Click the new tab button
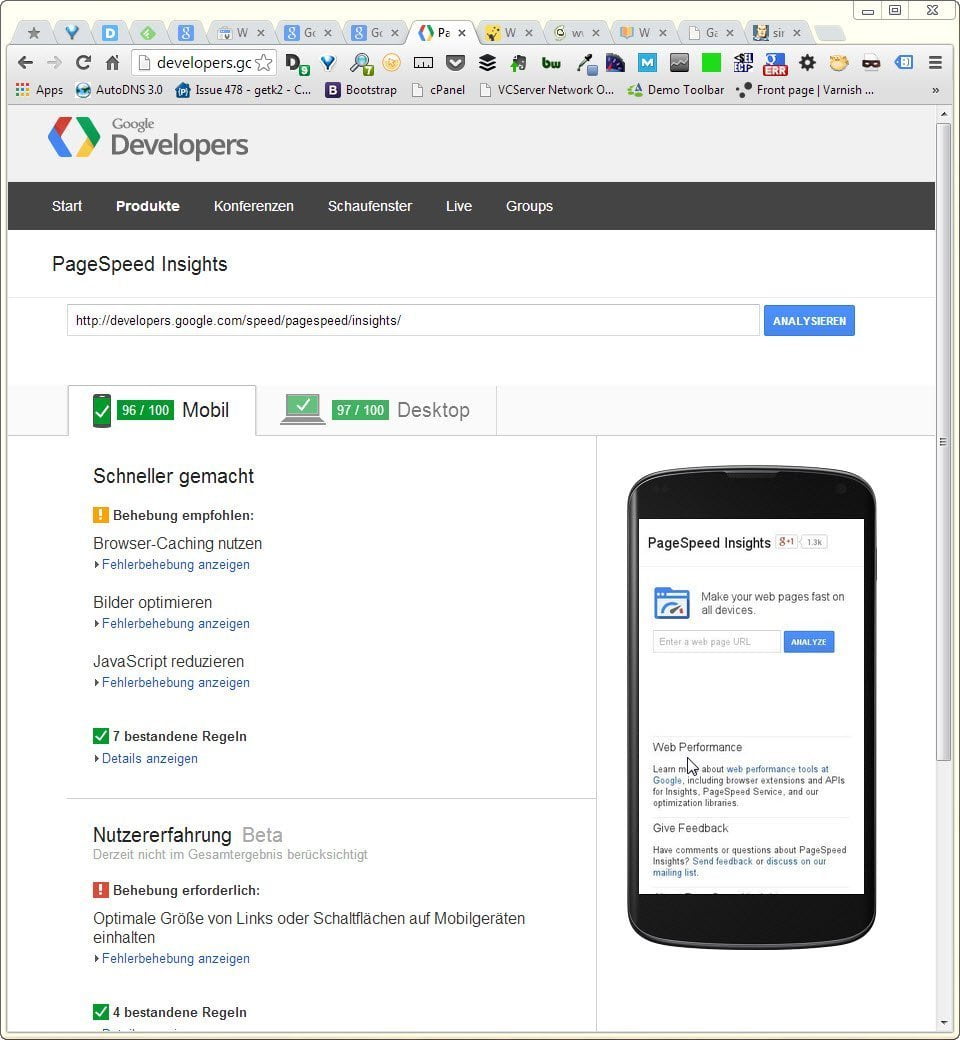960x1040 pixels. coord(829,32)
